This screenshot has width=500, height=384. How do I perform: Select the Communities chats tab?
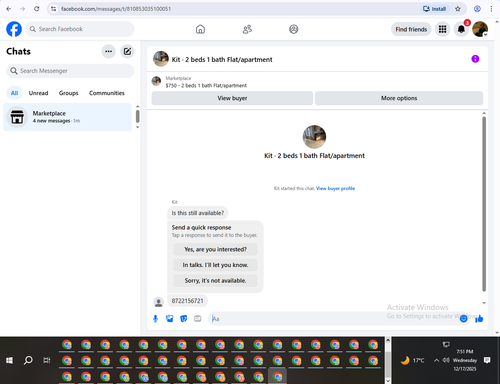click(107, 93)
